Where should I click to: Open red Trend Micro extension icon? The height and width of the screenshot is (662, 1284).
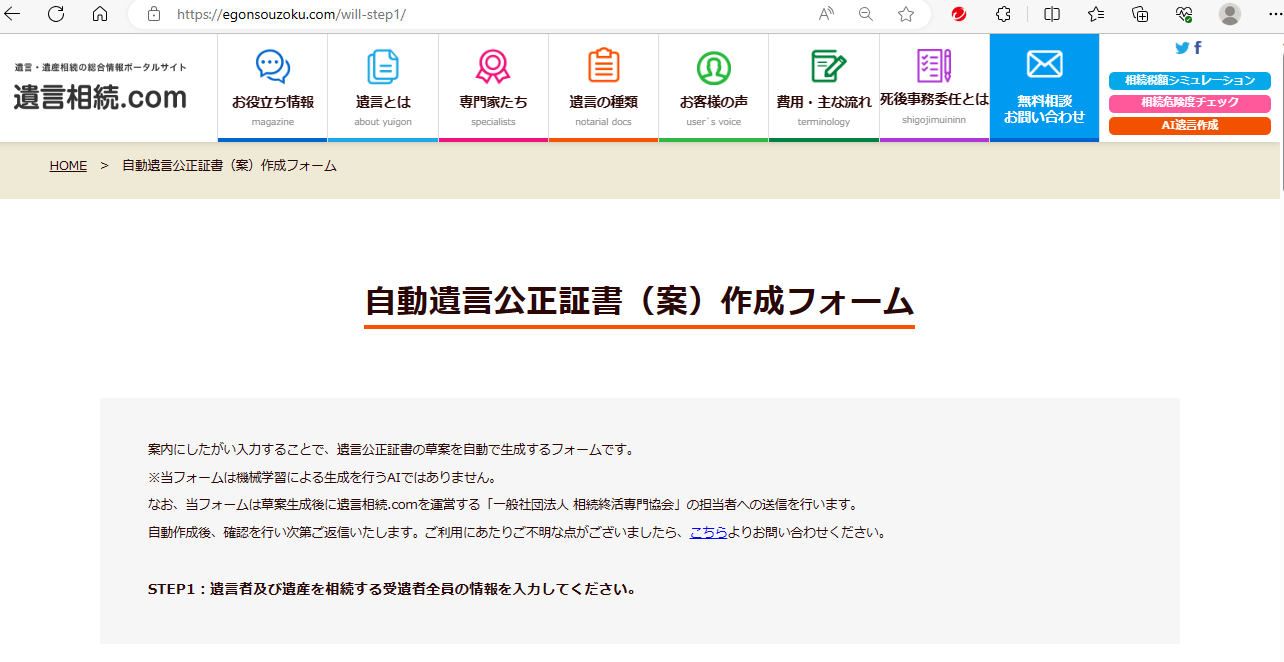coord(959,14)
